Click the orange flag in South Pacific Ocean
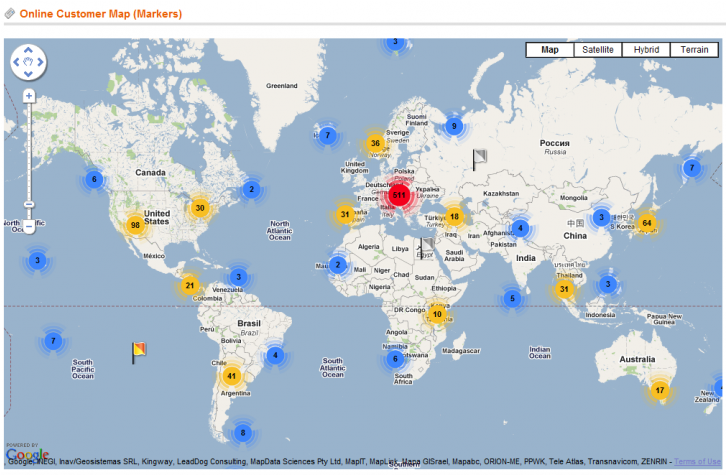 [138, 353]
